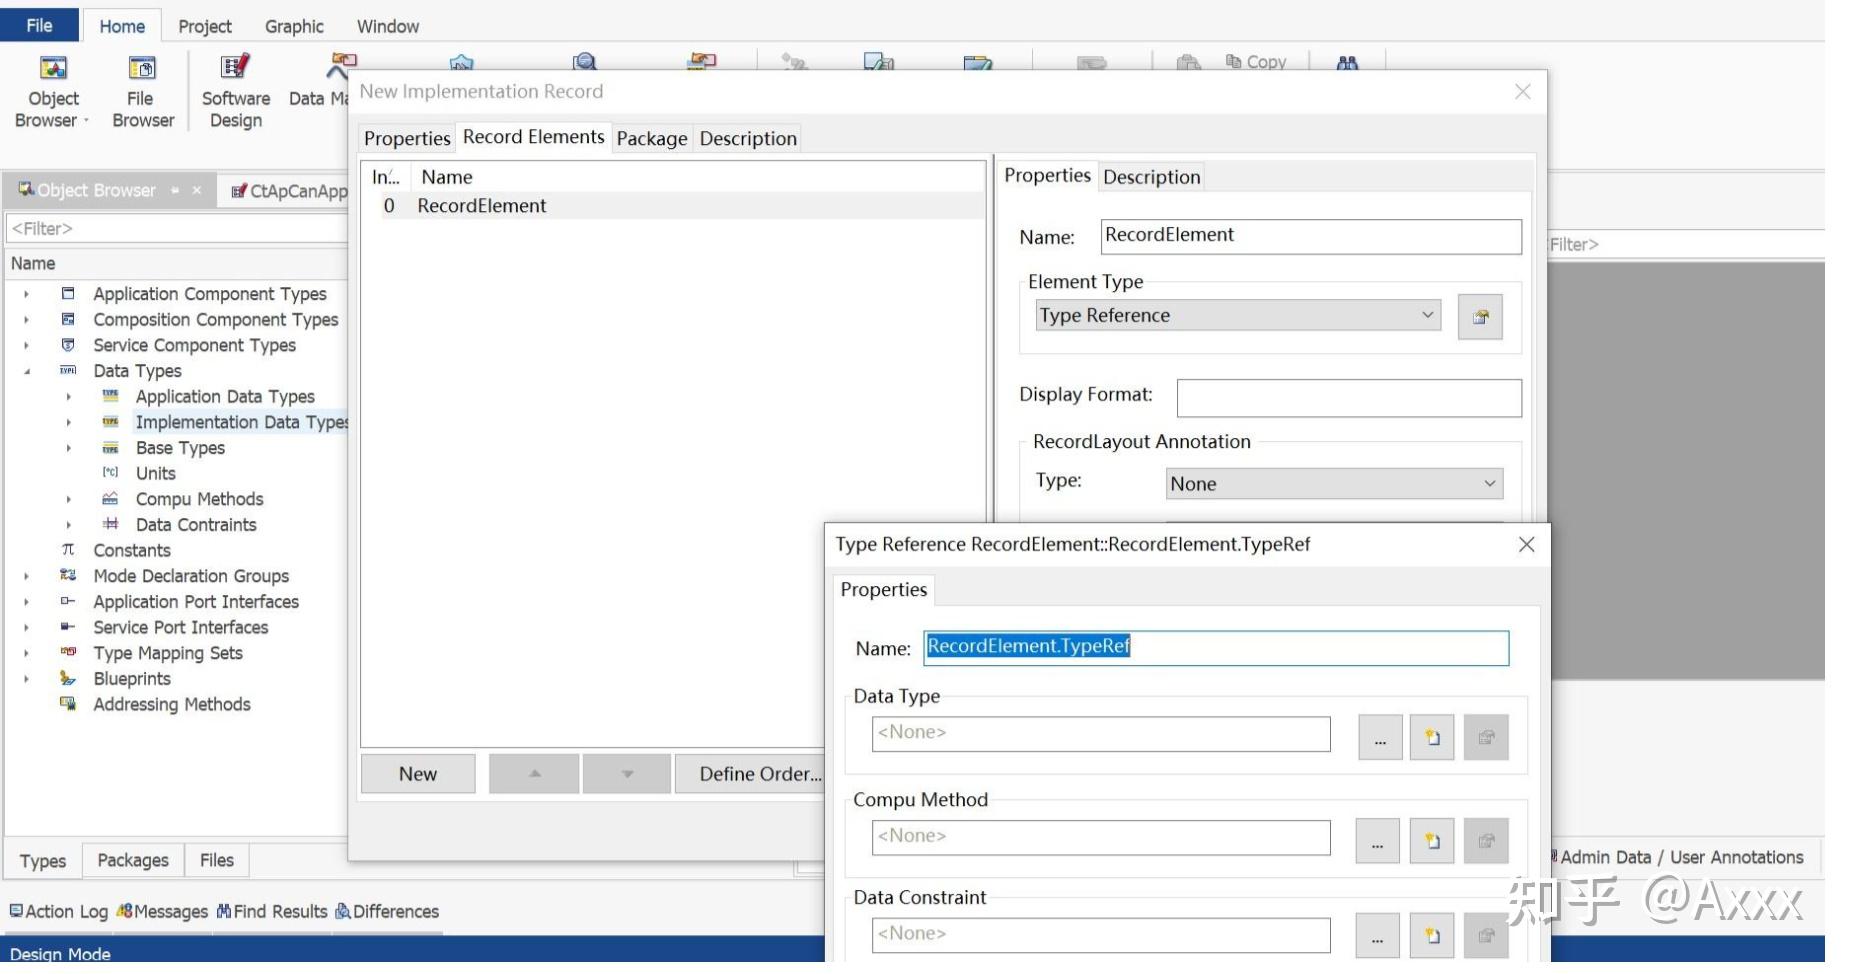This screenshot has width=1849, height=974.
Task: Expand the Application Component Types node
Action: pyautogui.click(x=27, y=295)
